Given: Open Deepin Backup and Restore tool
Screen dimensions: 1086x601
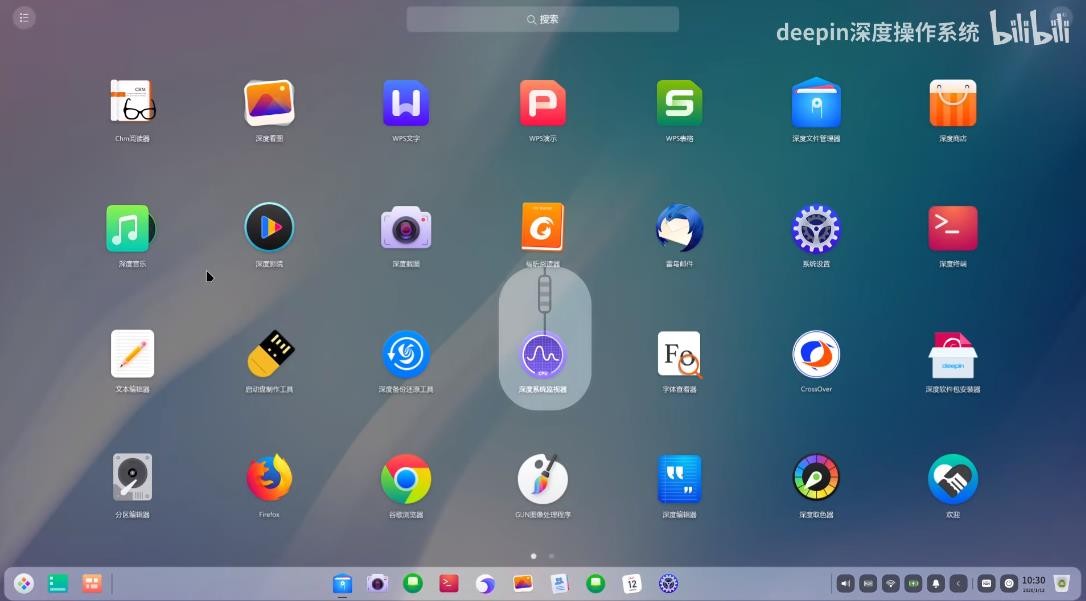Looking at the screenshot, I should point(406,355).
